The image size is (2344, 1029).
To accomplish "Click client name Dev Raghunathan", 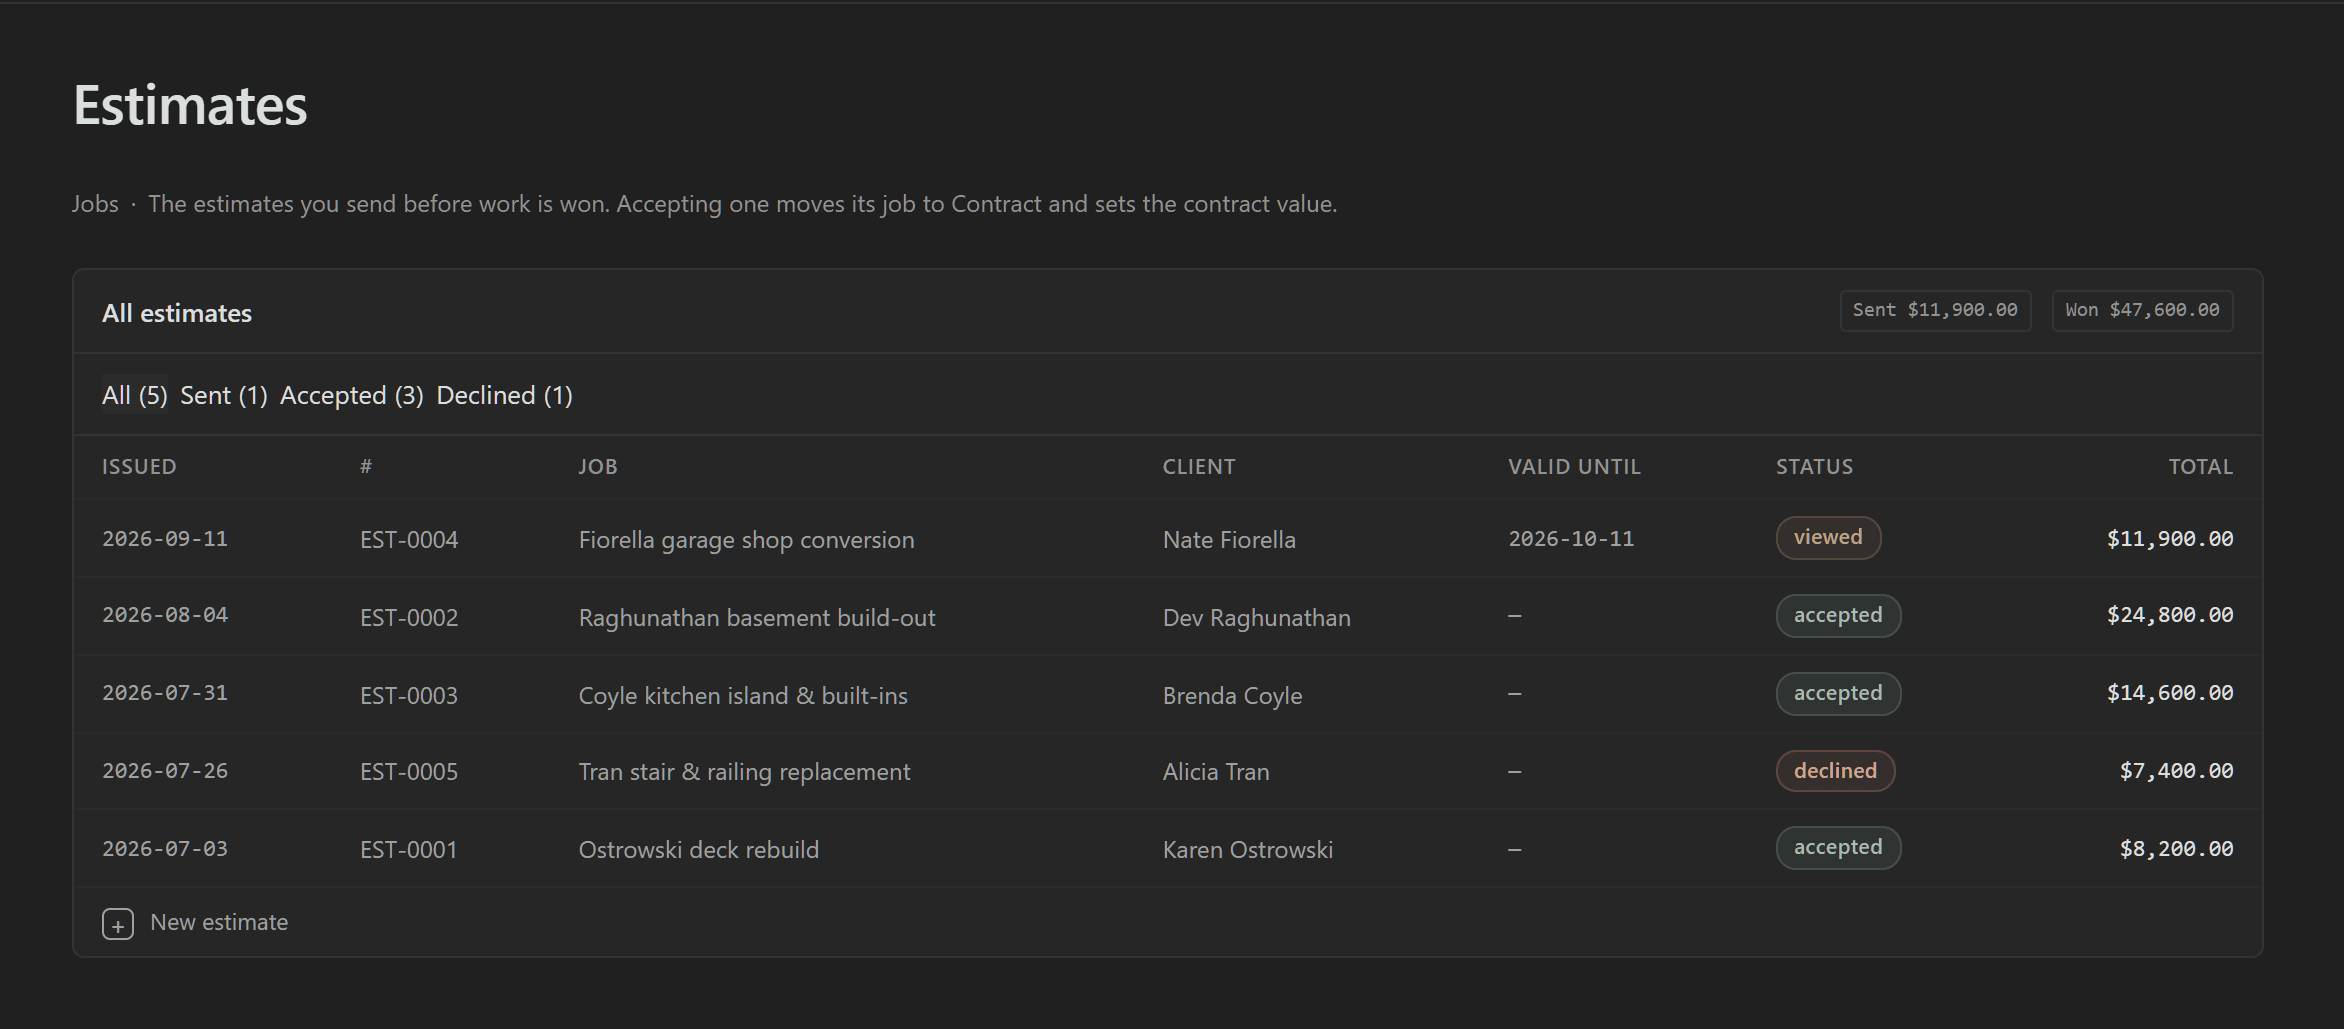I will (1256, 618).
